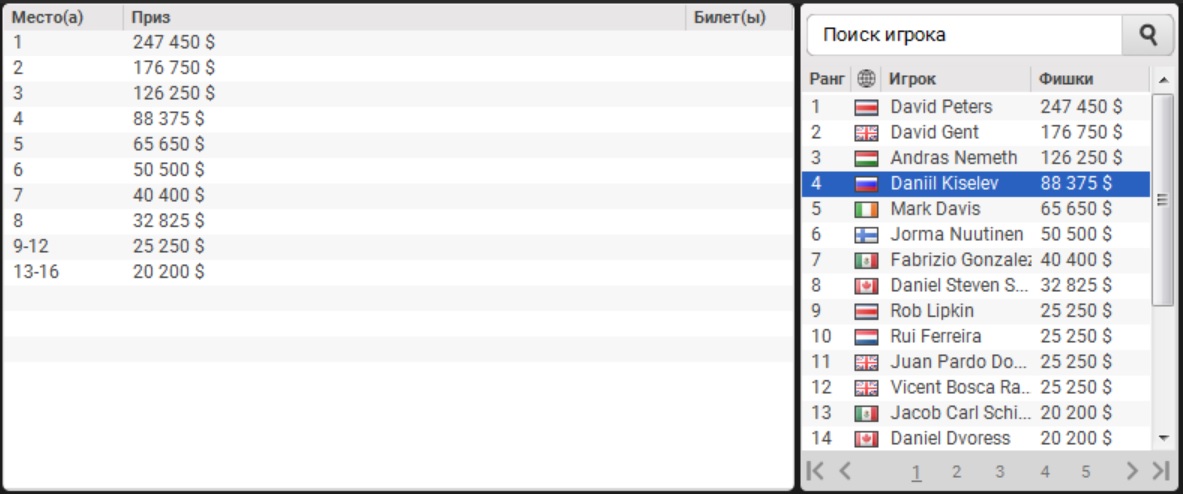Sort player list by Фишки column
Screen dimensions: 1183x494
(x=1090, y=79)
